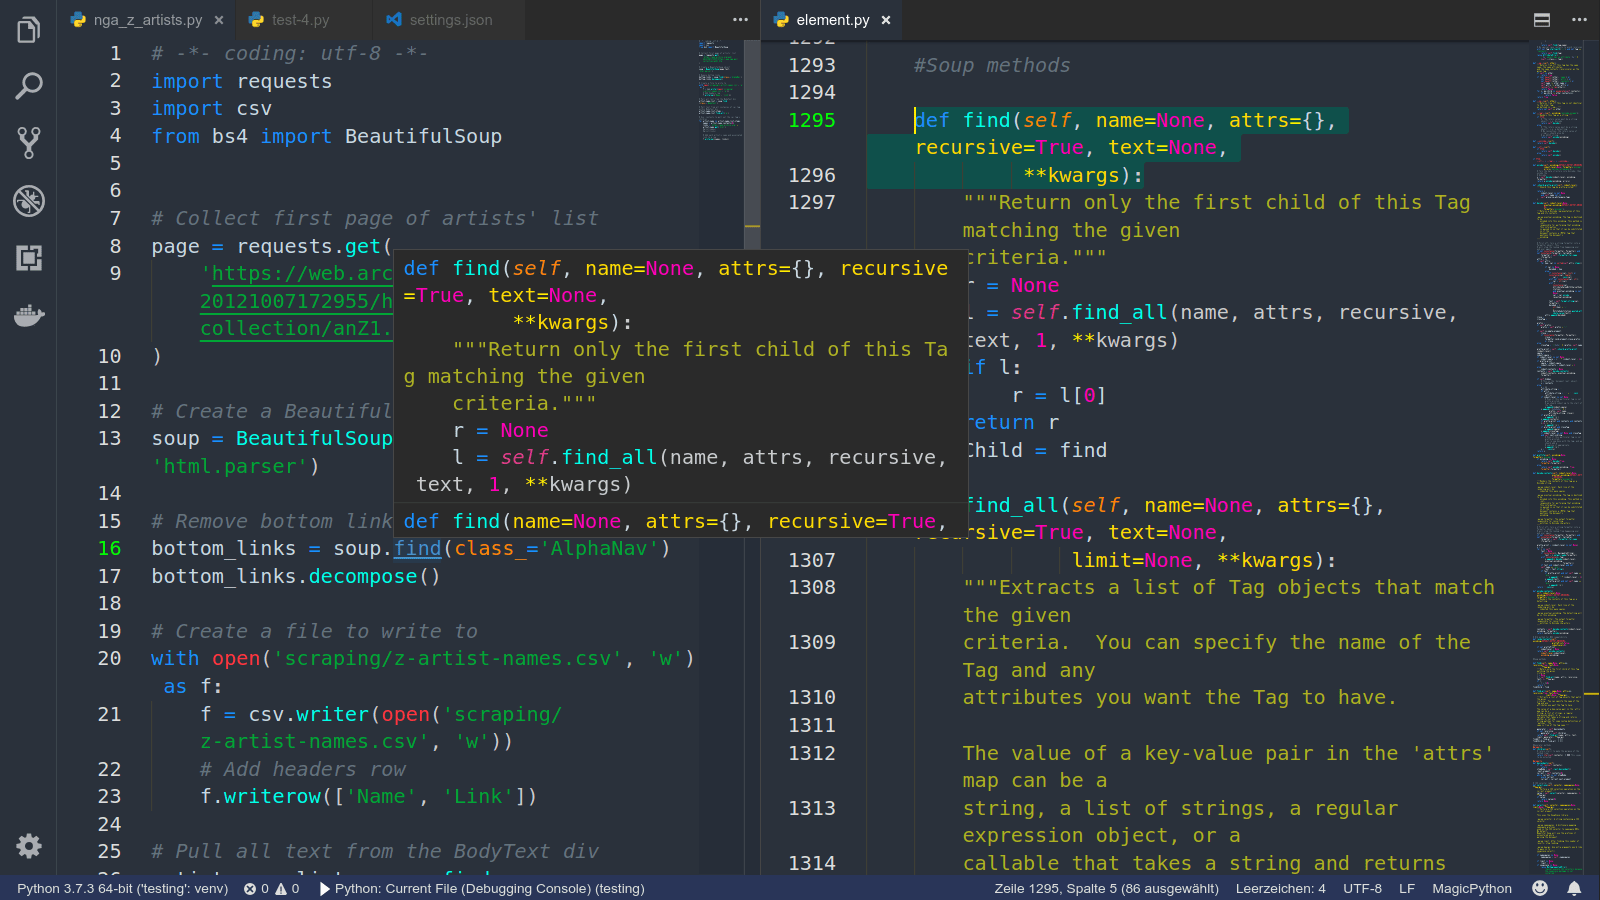The height and width of the screenshot is (900, 1600).
Task: Click line number 1308 in element.py
Action: tap(811, 587)
